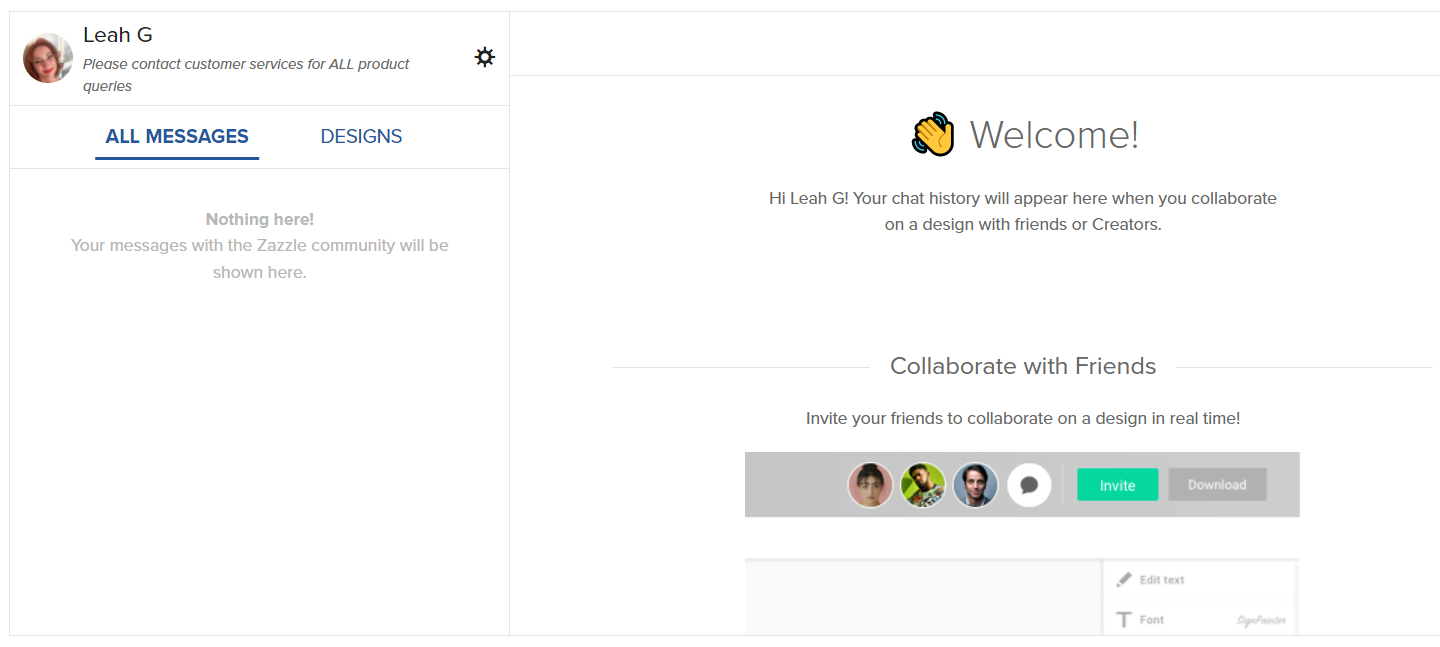Click the Welcome! heading text
This screenshot has height=647, width=1440.
1054,135
